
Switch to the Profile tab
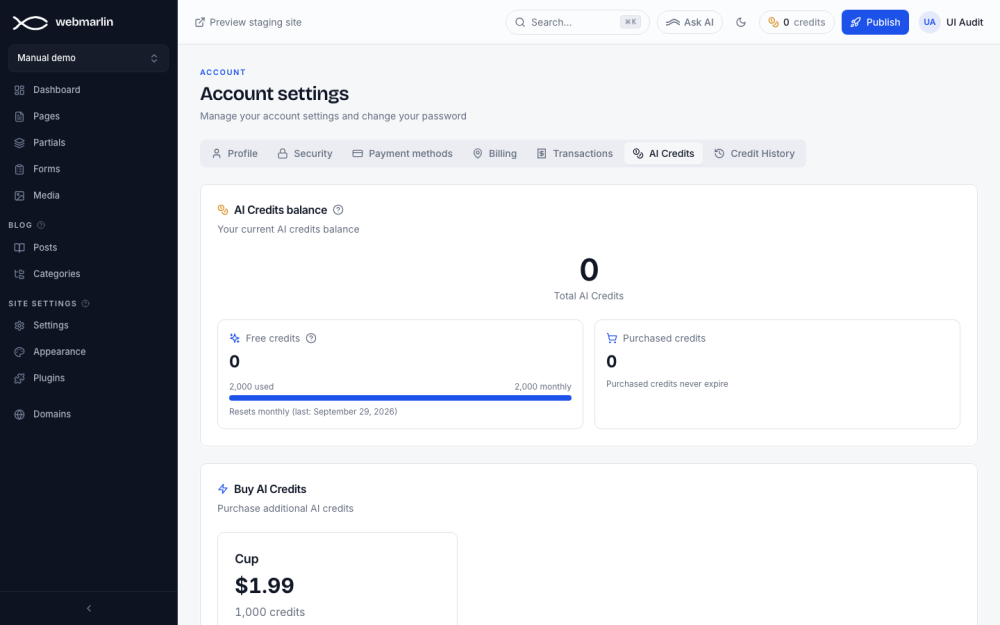coord(235,154)
